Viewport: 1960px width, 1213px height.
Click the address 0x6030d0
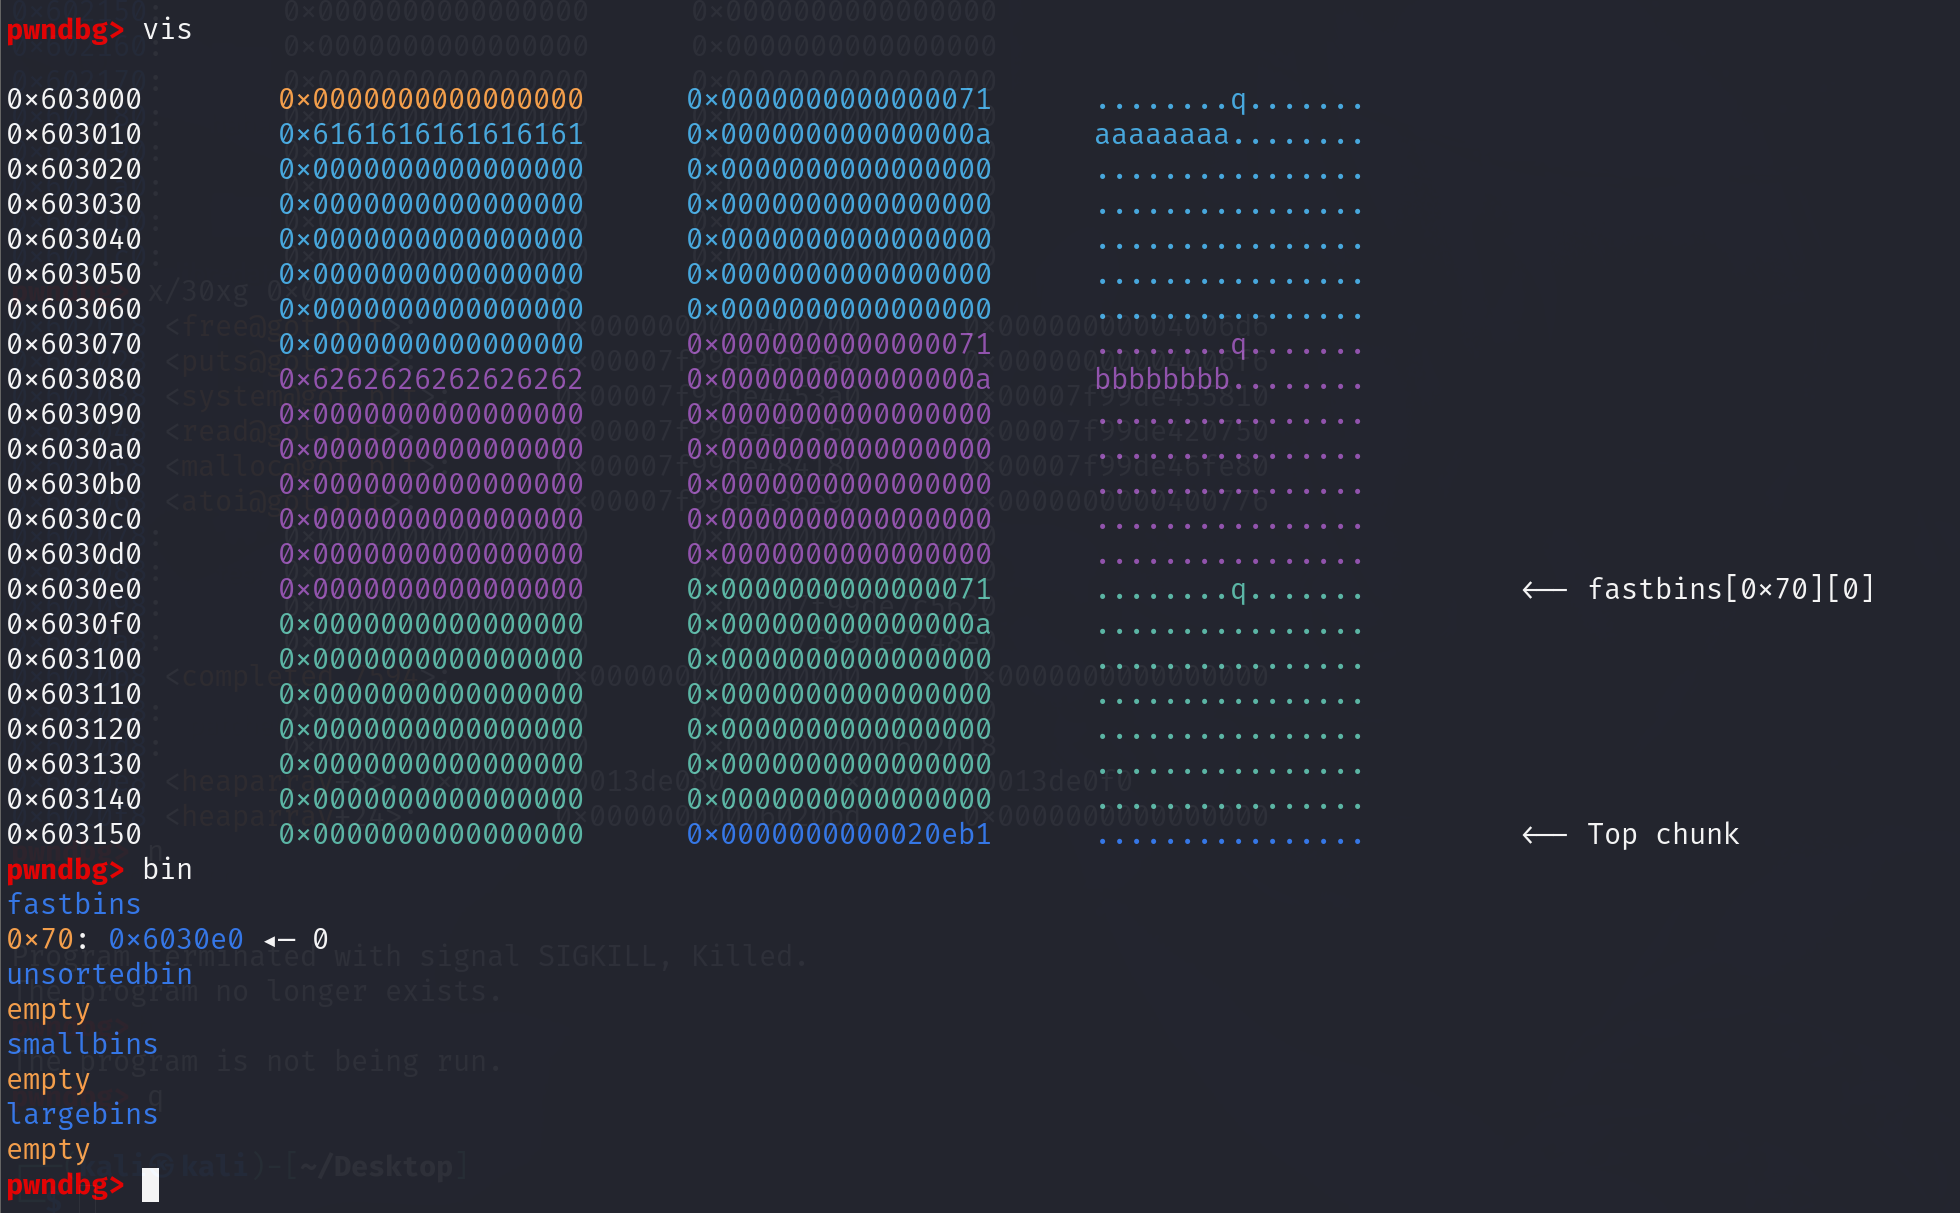[74, 554]
